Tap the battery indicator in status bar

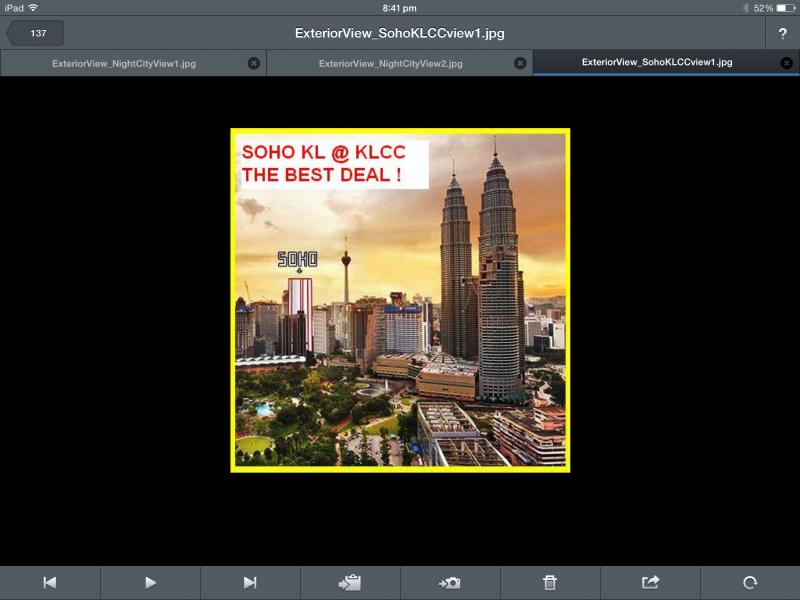(785, 8)
